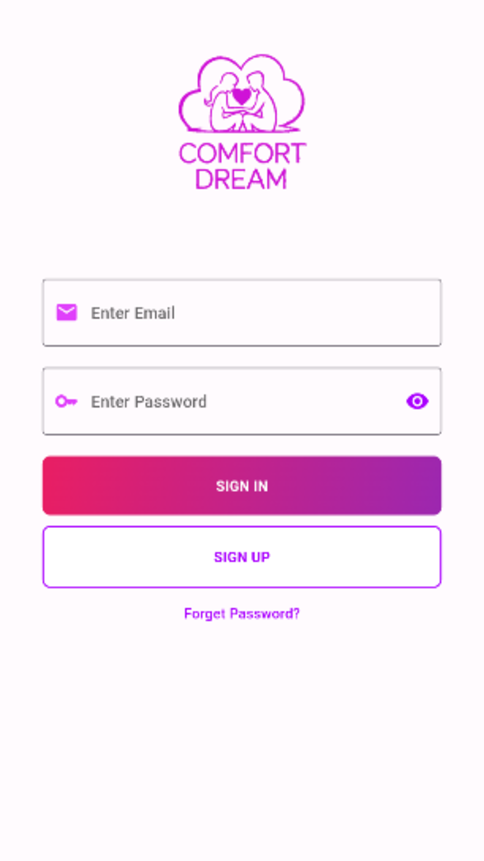The width and height of the screenshot is (484, 861).
Task: Click the heart in the logo
Action: 241,97
